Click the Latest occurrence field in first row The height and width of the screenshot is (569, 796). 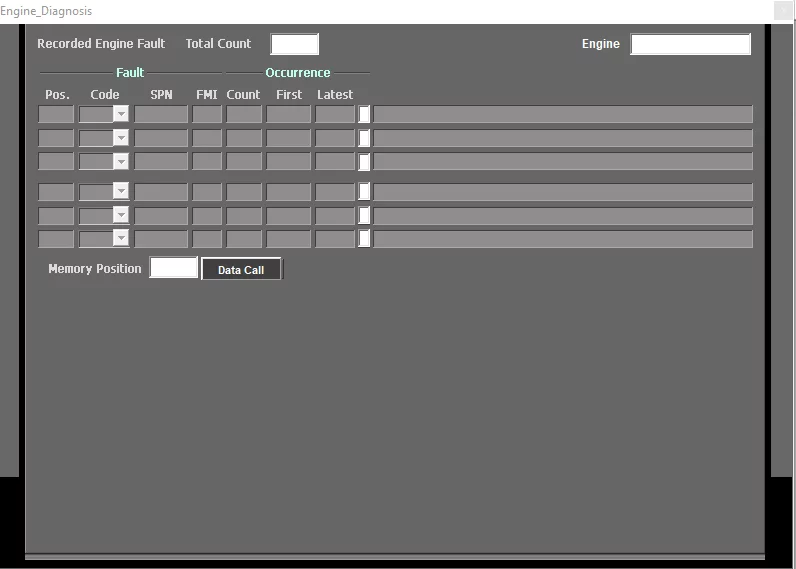(x=335, y=114)
